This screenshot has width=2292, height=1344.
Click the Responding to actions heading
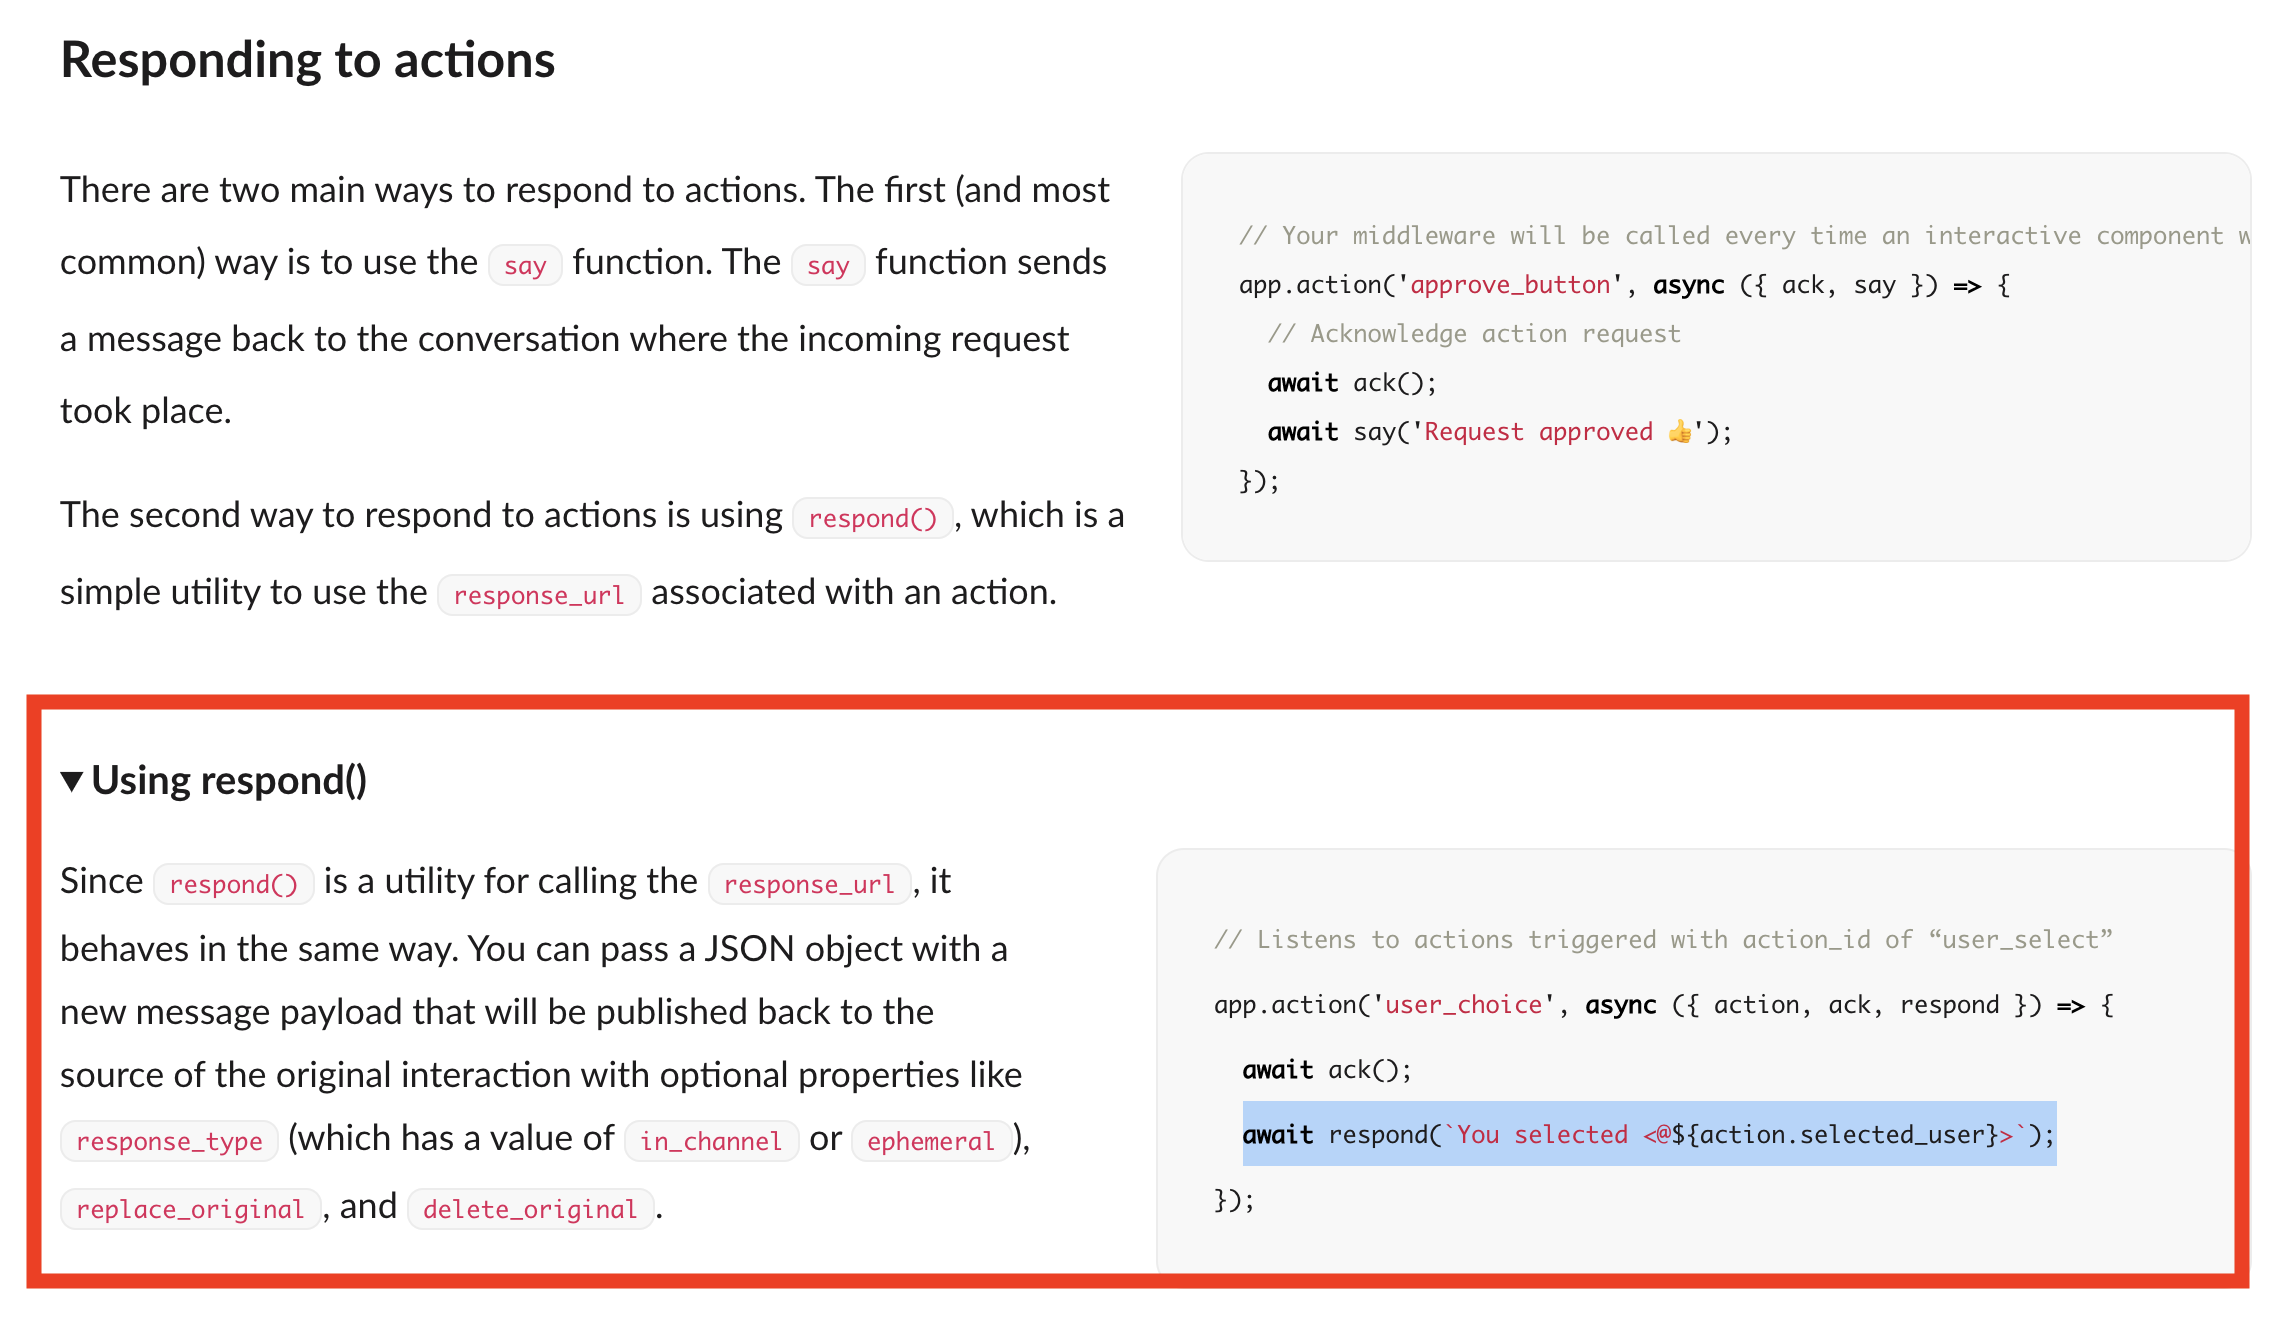(x=307, y=60)
